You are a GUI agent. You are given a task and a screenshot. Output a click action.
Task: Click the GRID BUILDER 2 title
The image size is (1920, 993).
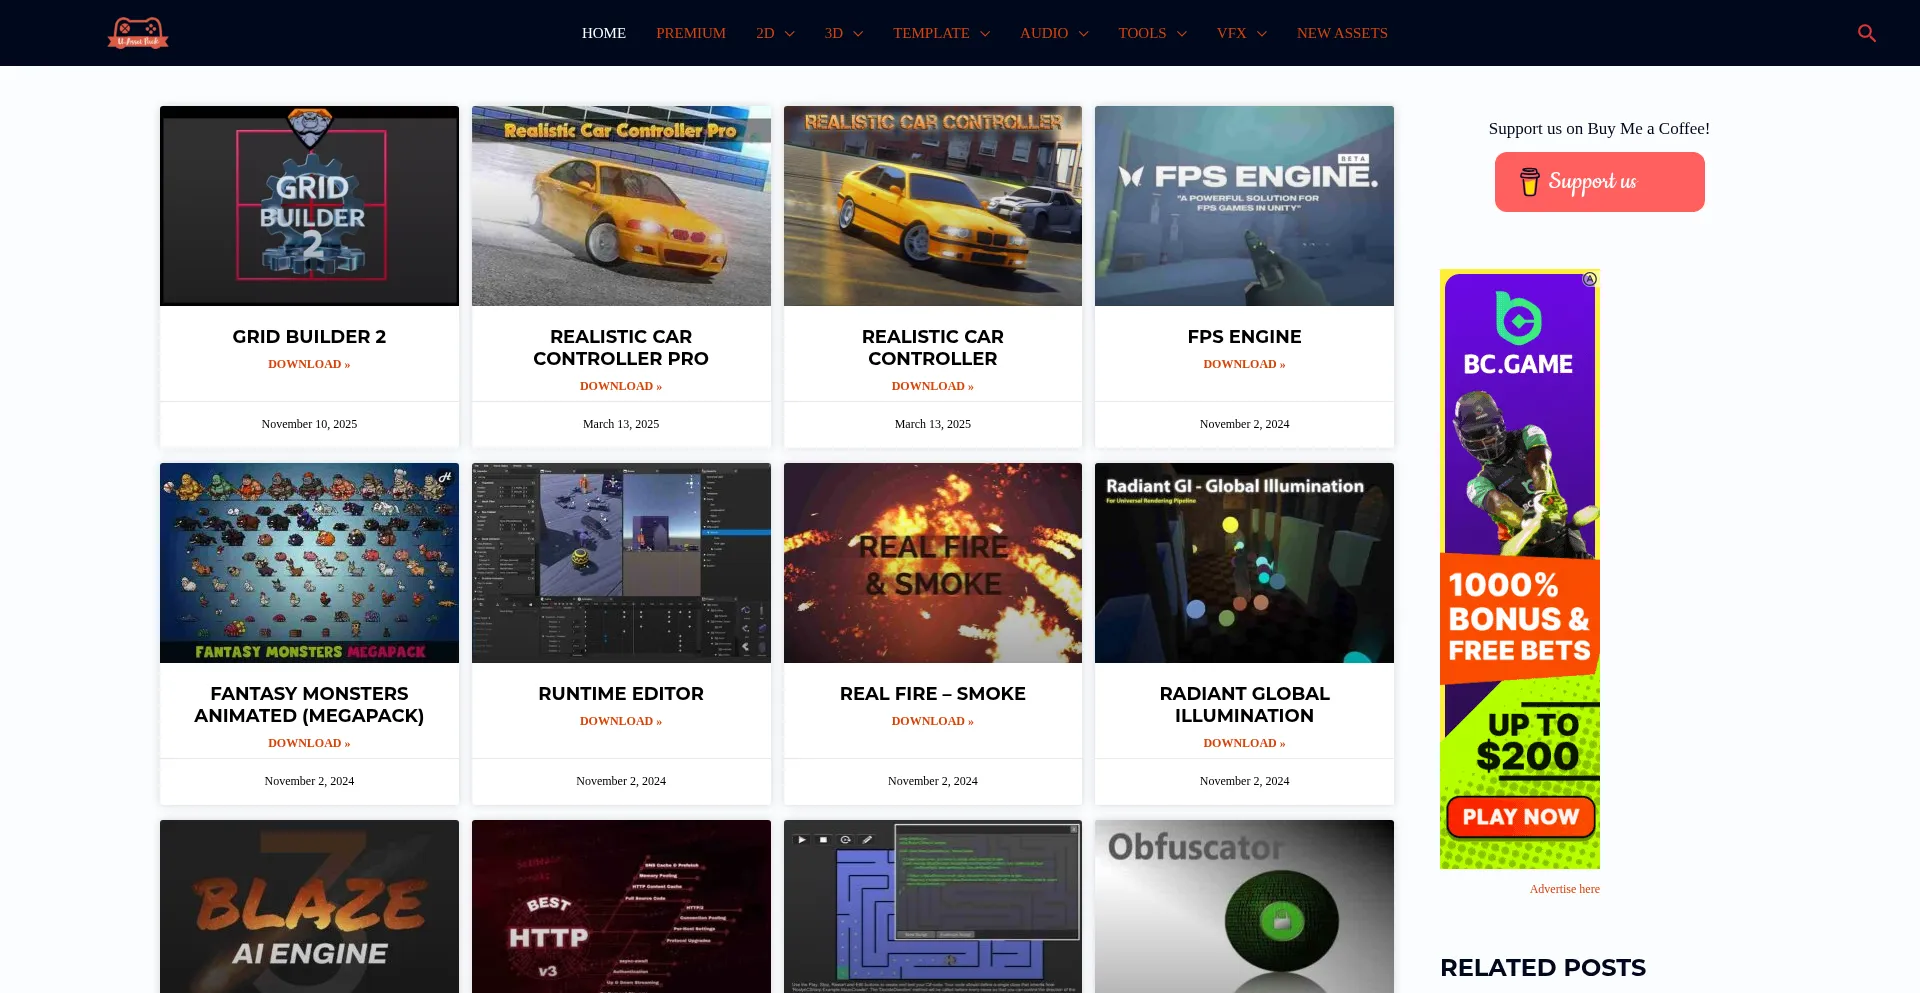(309, 337)
